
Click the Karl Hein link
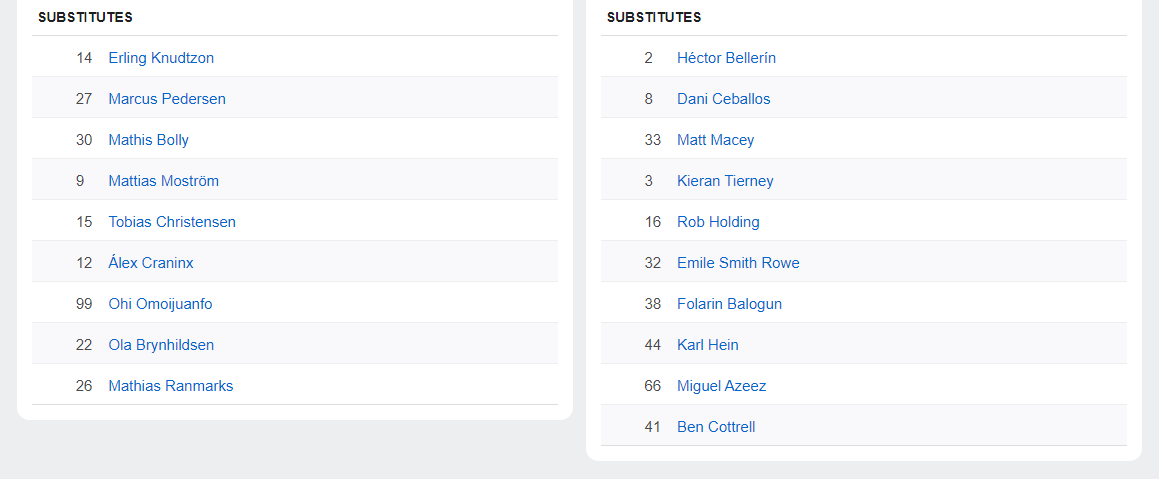point(707,345)
